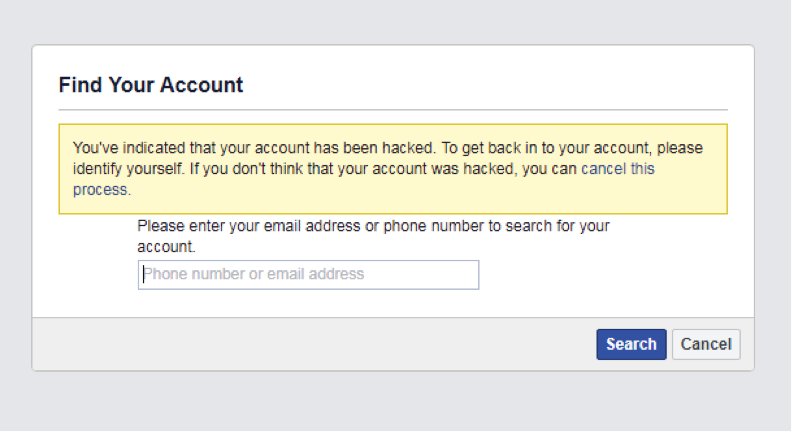Click the "Find Your Account" heading
This screenshot has width=792, height=432.
click(x=151, y=85)
